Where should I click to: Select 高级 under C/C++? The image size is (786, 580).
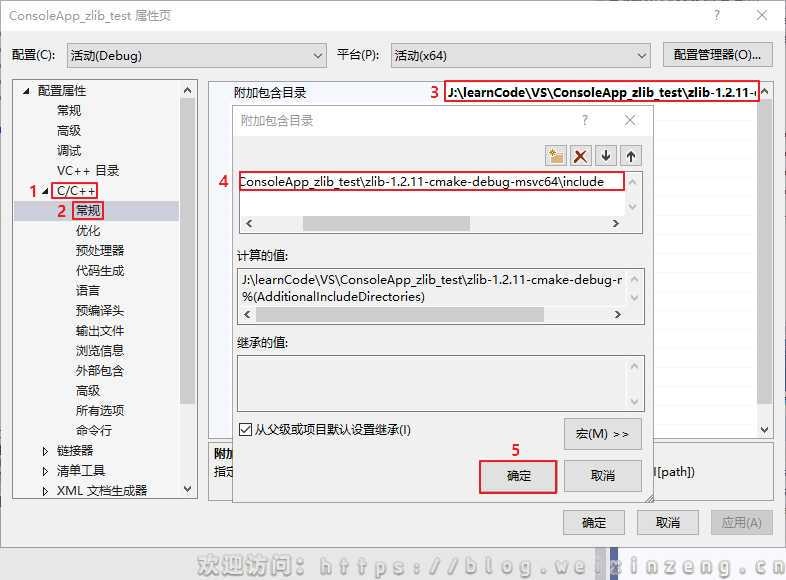click(88, 391)
